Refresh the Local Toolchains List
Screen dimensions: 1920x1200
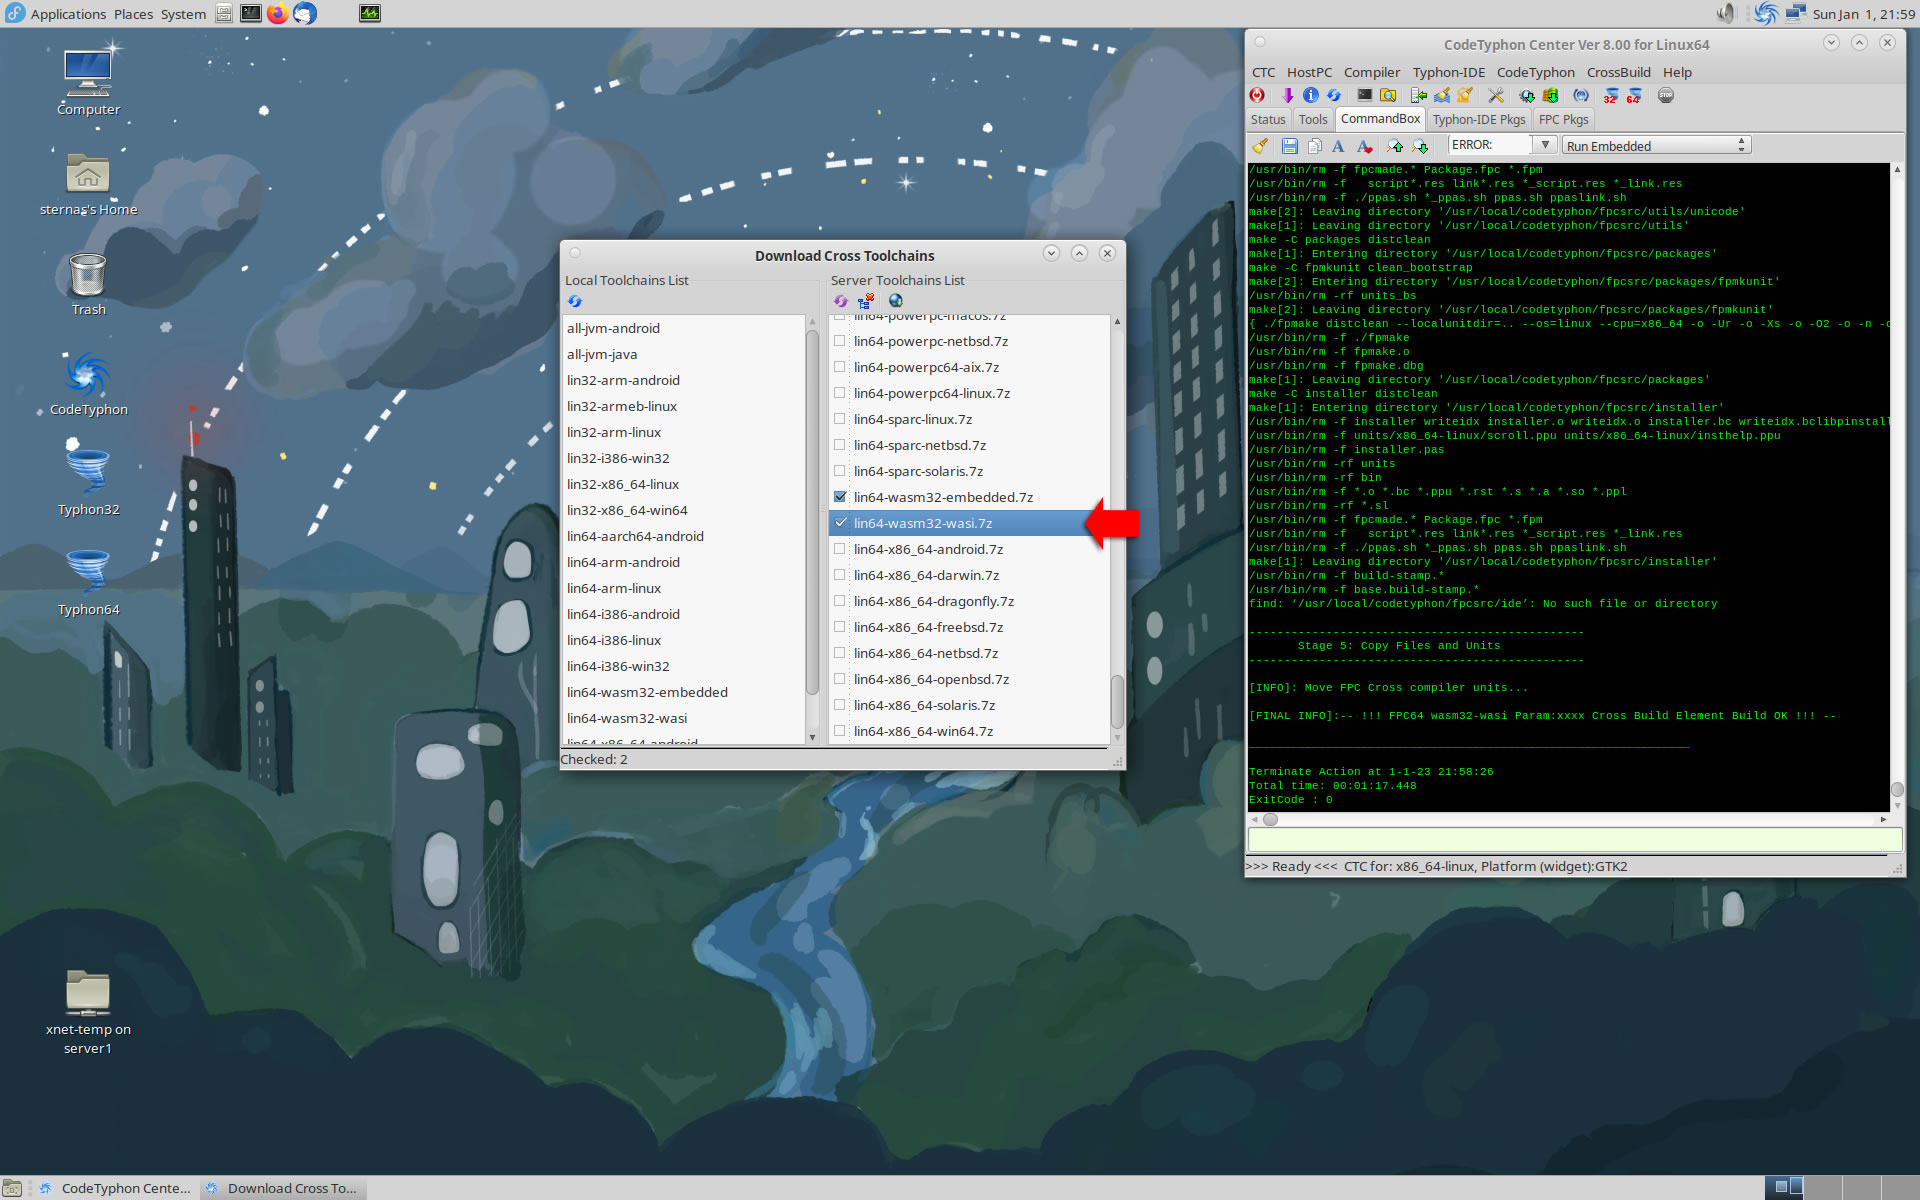click(x=575, y=301)
